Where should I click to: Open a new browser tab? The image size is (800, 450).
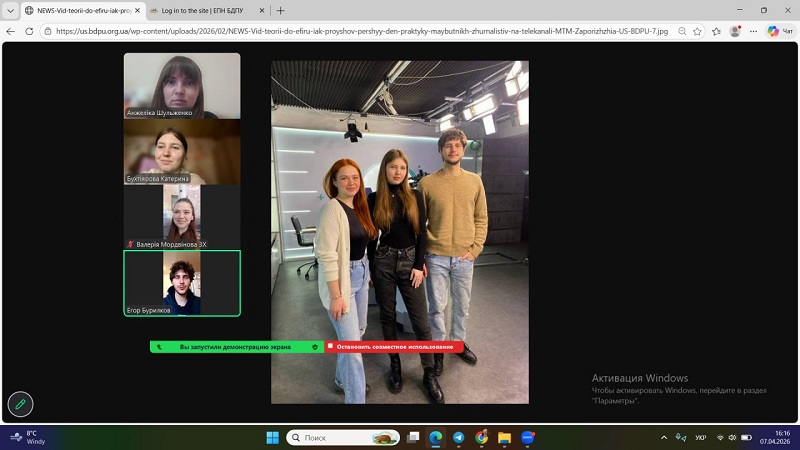[281, 10]
